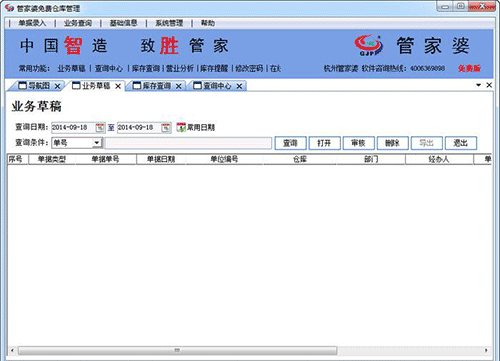
Task: Expand the 查询条件 单号 dropdown
Action: [x=96, y=143]
